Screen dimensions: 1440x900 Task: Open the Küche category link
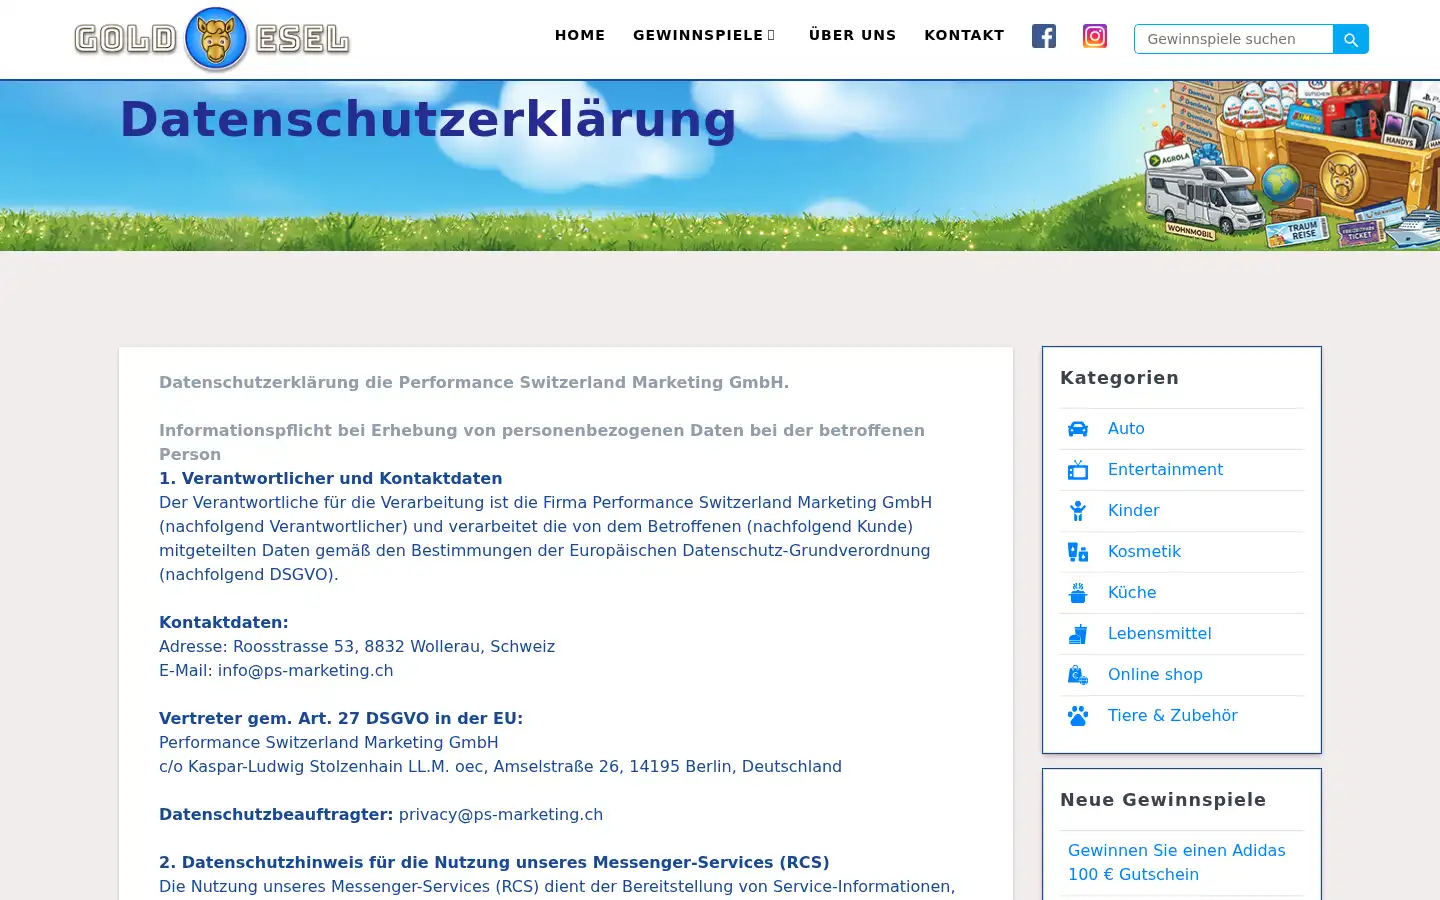1132,593
